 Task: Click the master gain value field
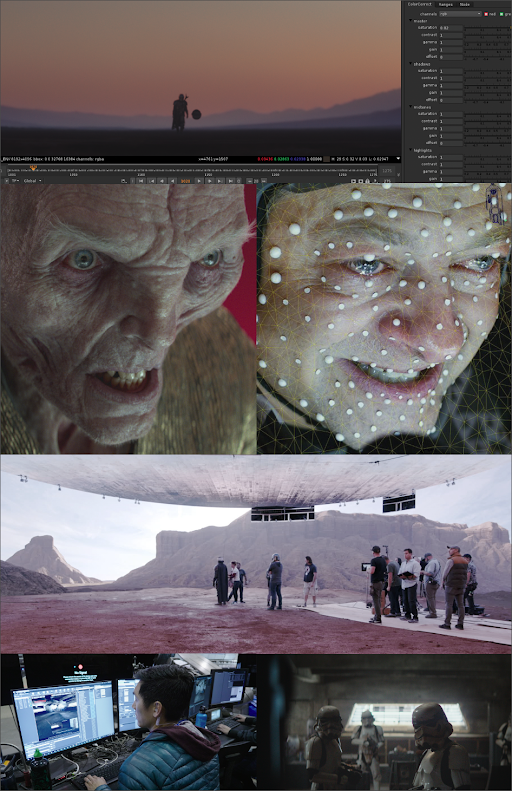point(450,49)
